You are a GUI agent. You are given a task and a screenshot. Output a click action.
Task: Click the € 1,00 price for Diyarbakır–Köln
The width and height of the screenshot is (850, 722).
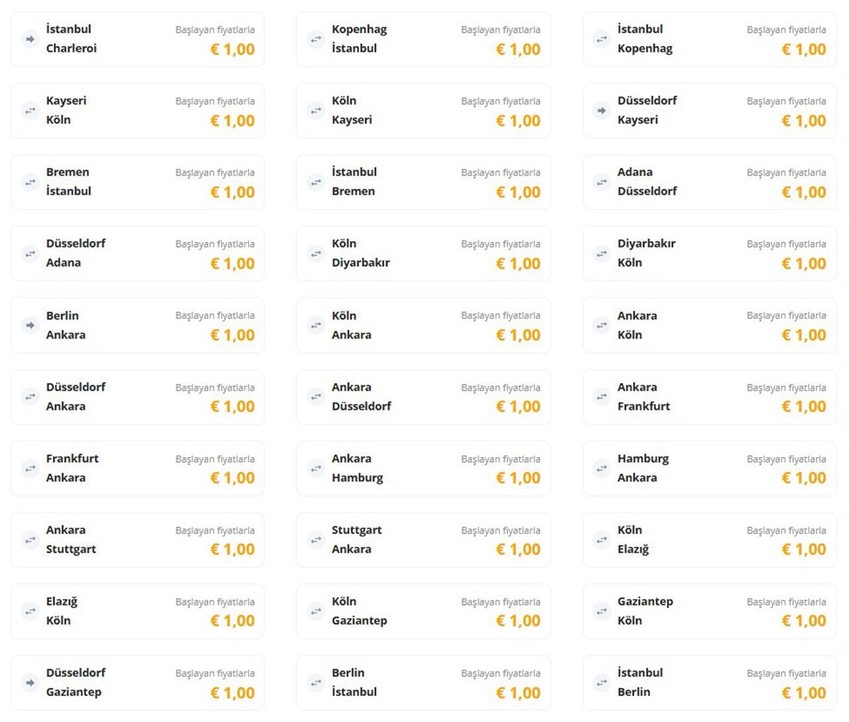point(804,264)
